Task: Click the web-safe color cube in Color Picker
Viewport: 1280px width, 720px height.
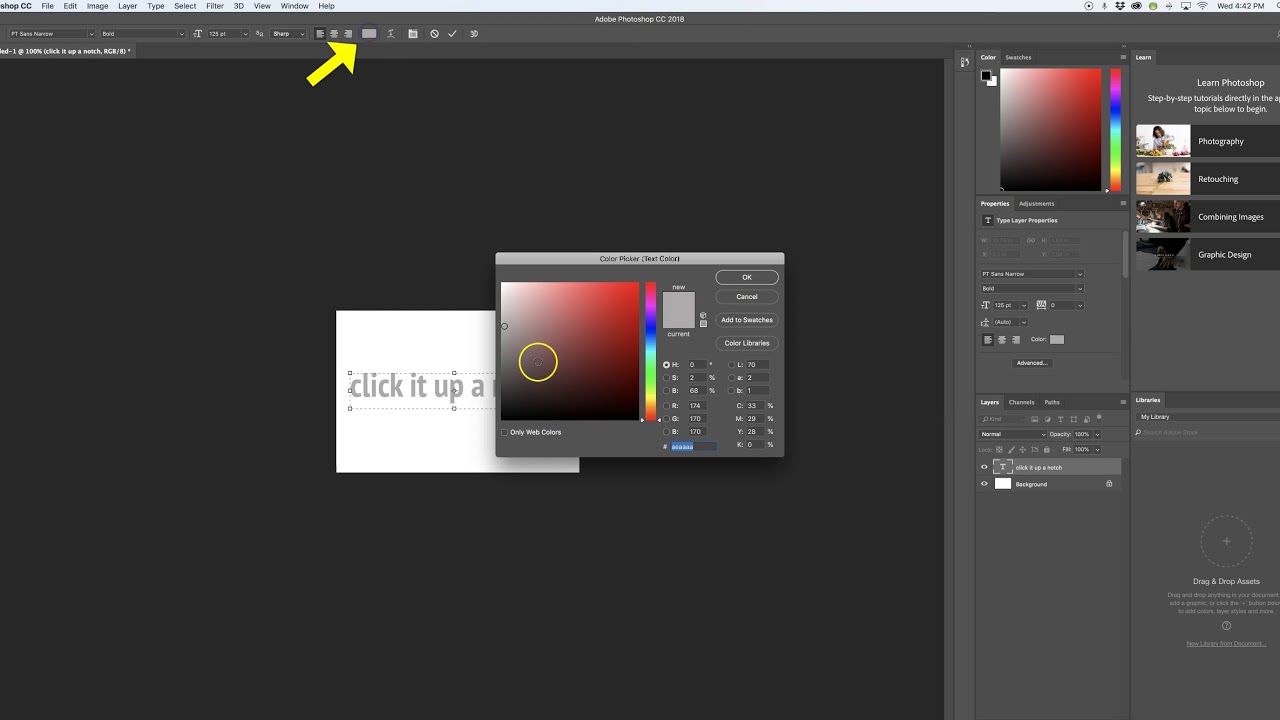Action: (x=703, y=315)
